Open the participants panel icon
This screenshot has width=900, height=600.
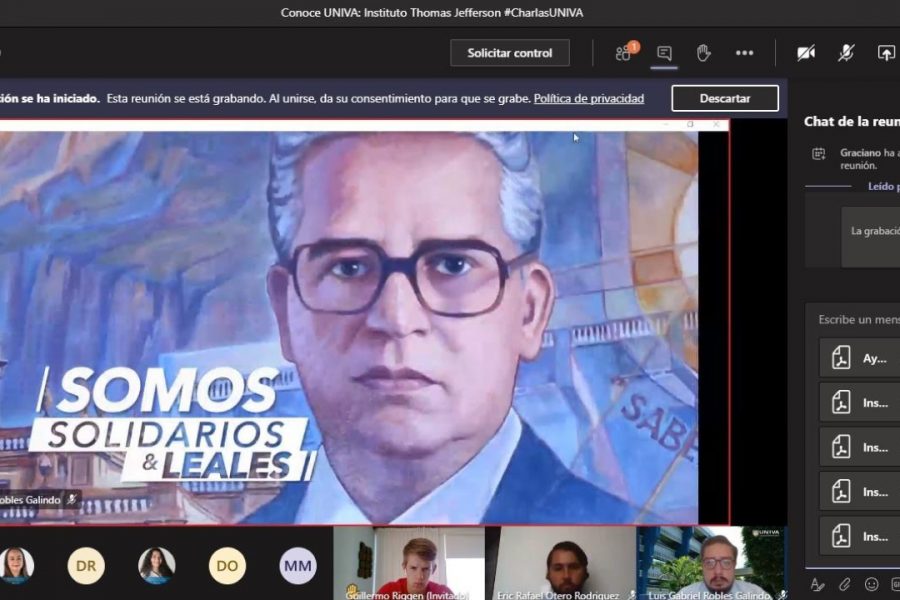[625, 52]
